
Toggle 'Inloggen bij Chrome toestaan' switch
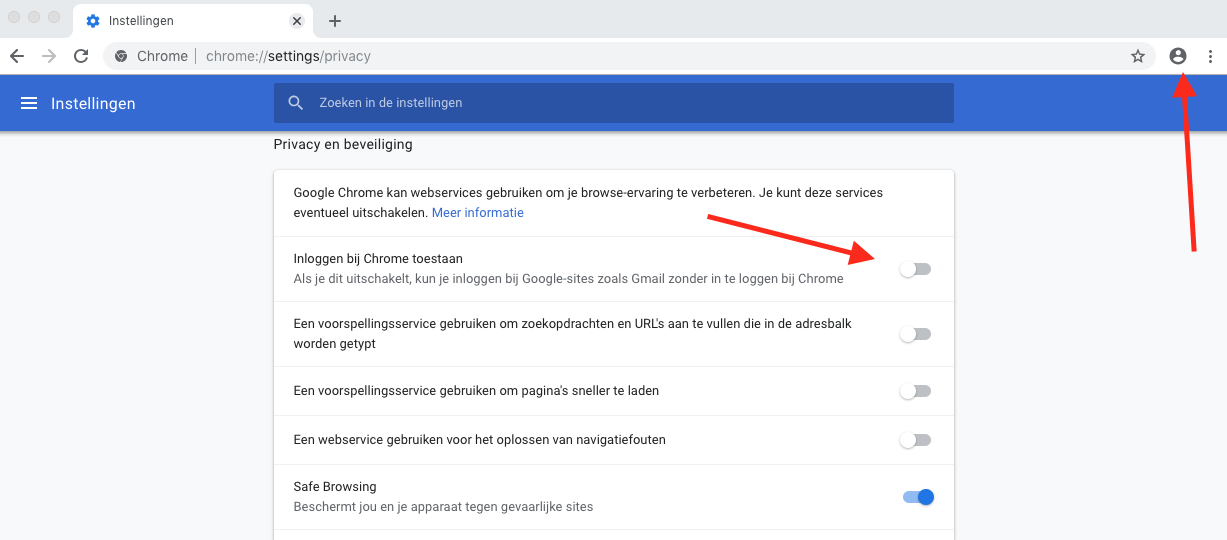[x=915, y=269]
